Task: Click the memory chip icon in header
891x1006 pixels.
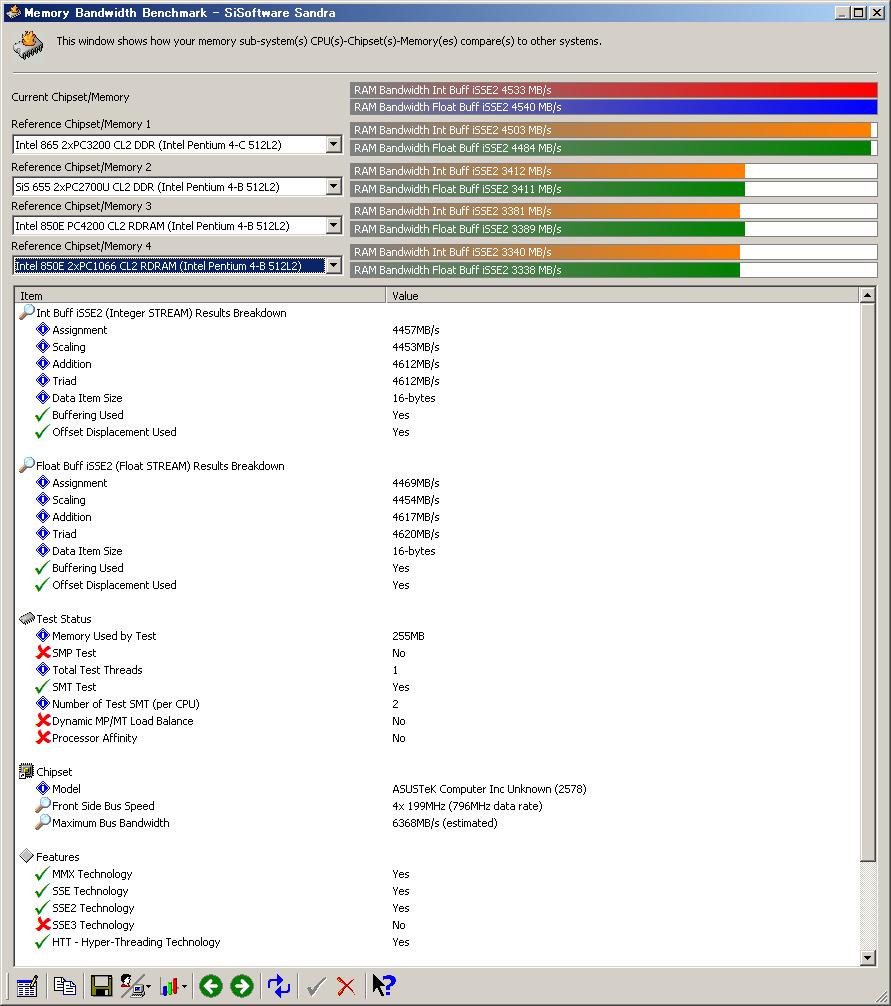Action: coord(28,46)
